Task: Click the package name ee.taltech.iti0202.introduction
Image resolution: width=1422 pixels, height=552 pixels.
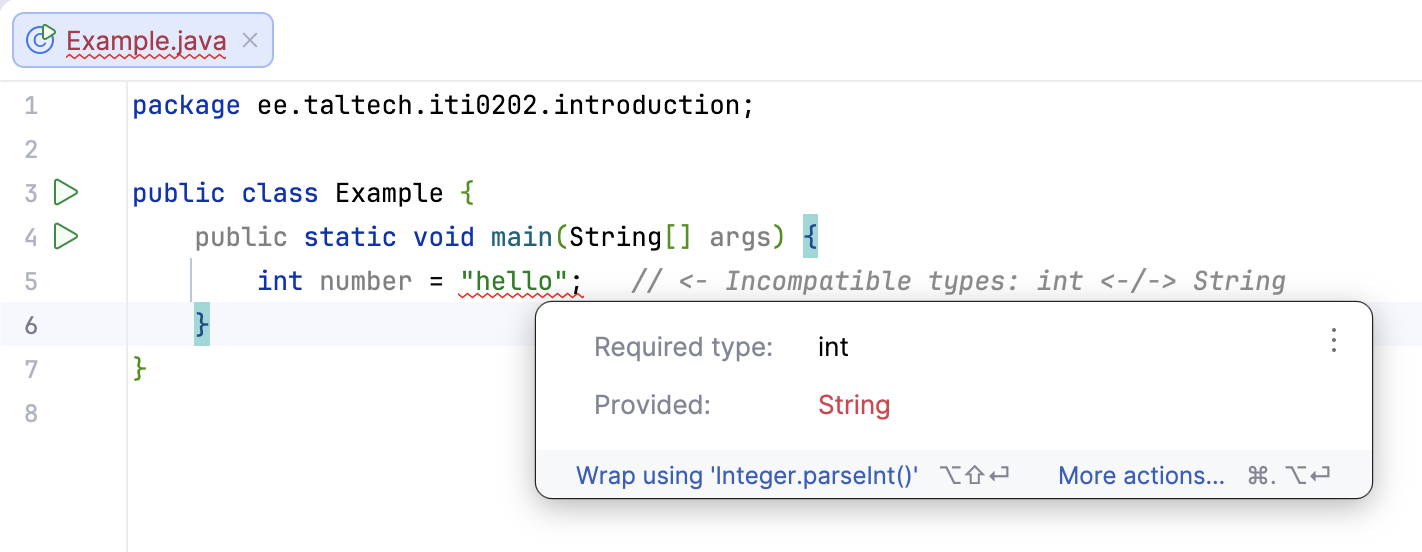Action: click(497, 105)
